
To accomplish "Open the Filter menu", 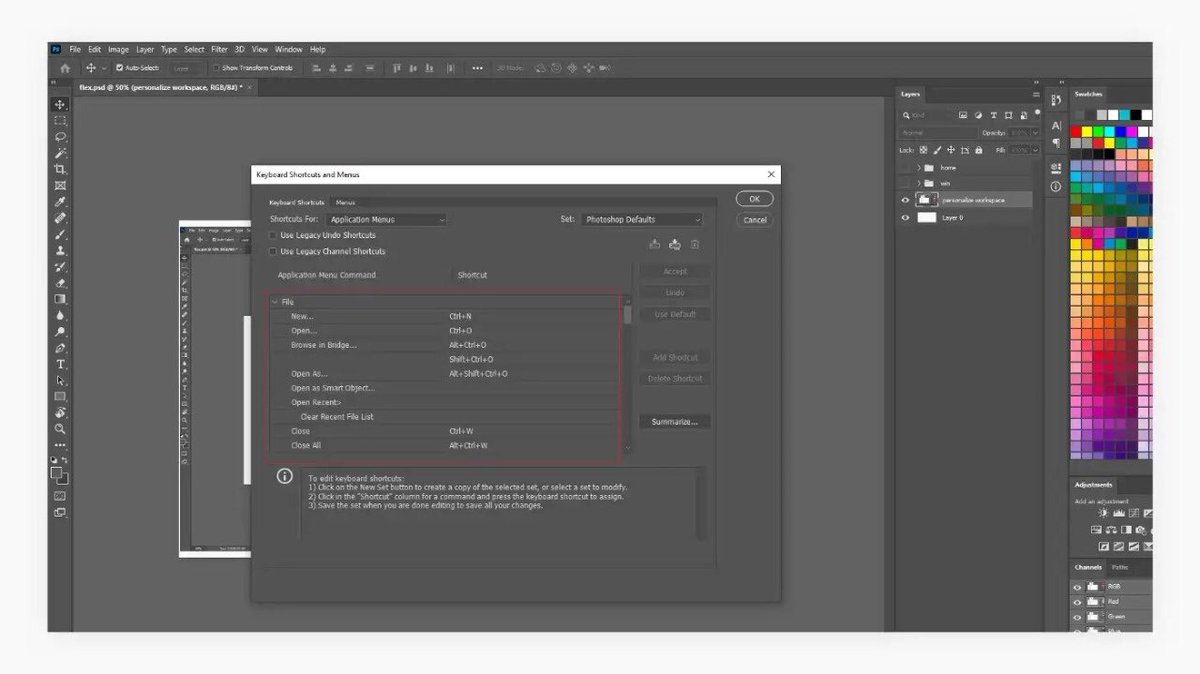I will tap(219, 49).
